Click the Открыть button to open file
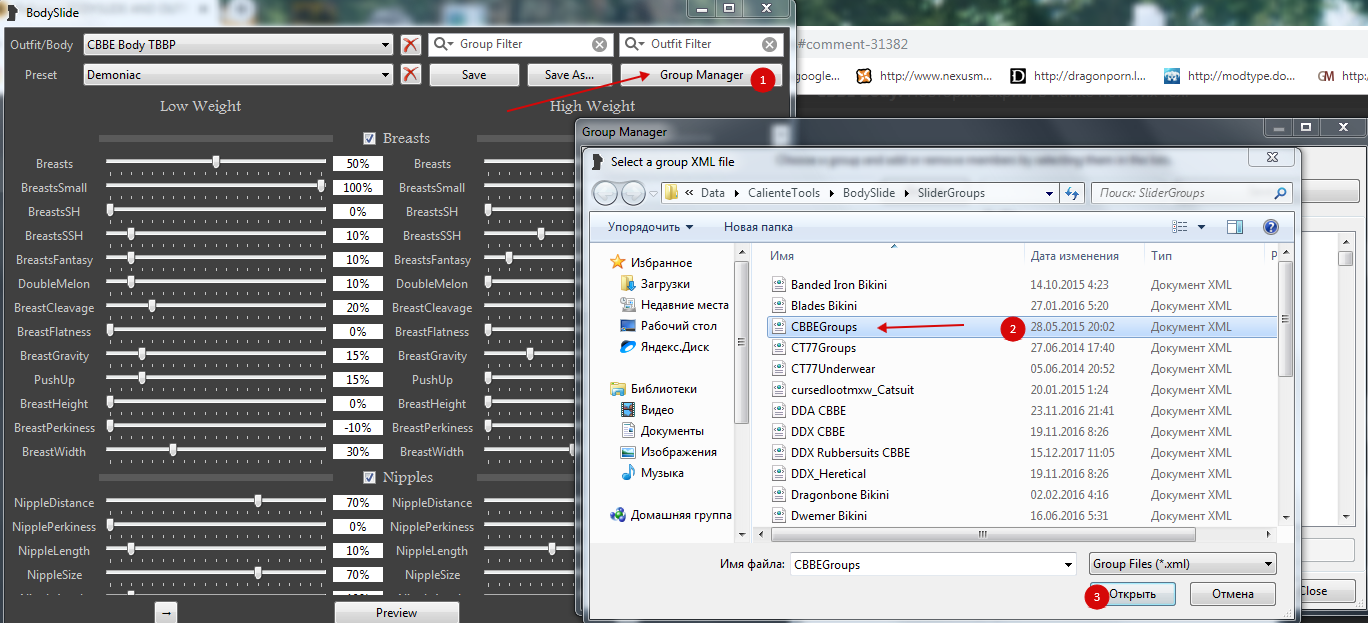 pos(1132,594)
